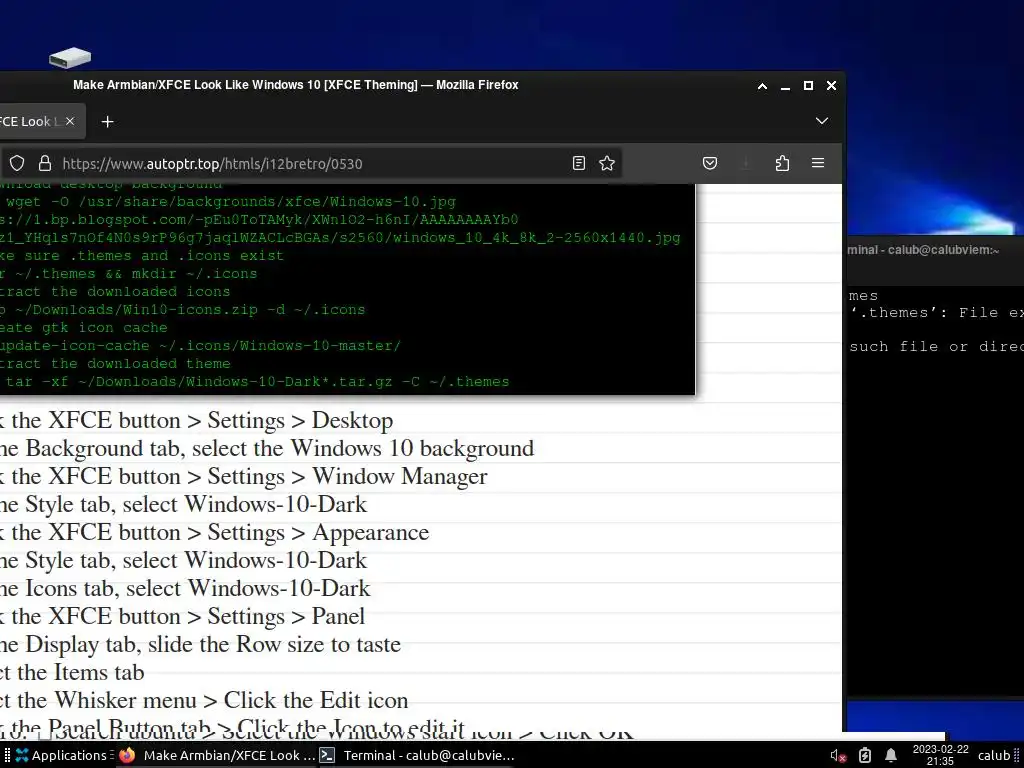1024x768 pixels.
Task: Open the 2023-02-22 panel clock
Action: click(940, 755)
